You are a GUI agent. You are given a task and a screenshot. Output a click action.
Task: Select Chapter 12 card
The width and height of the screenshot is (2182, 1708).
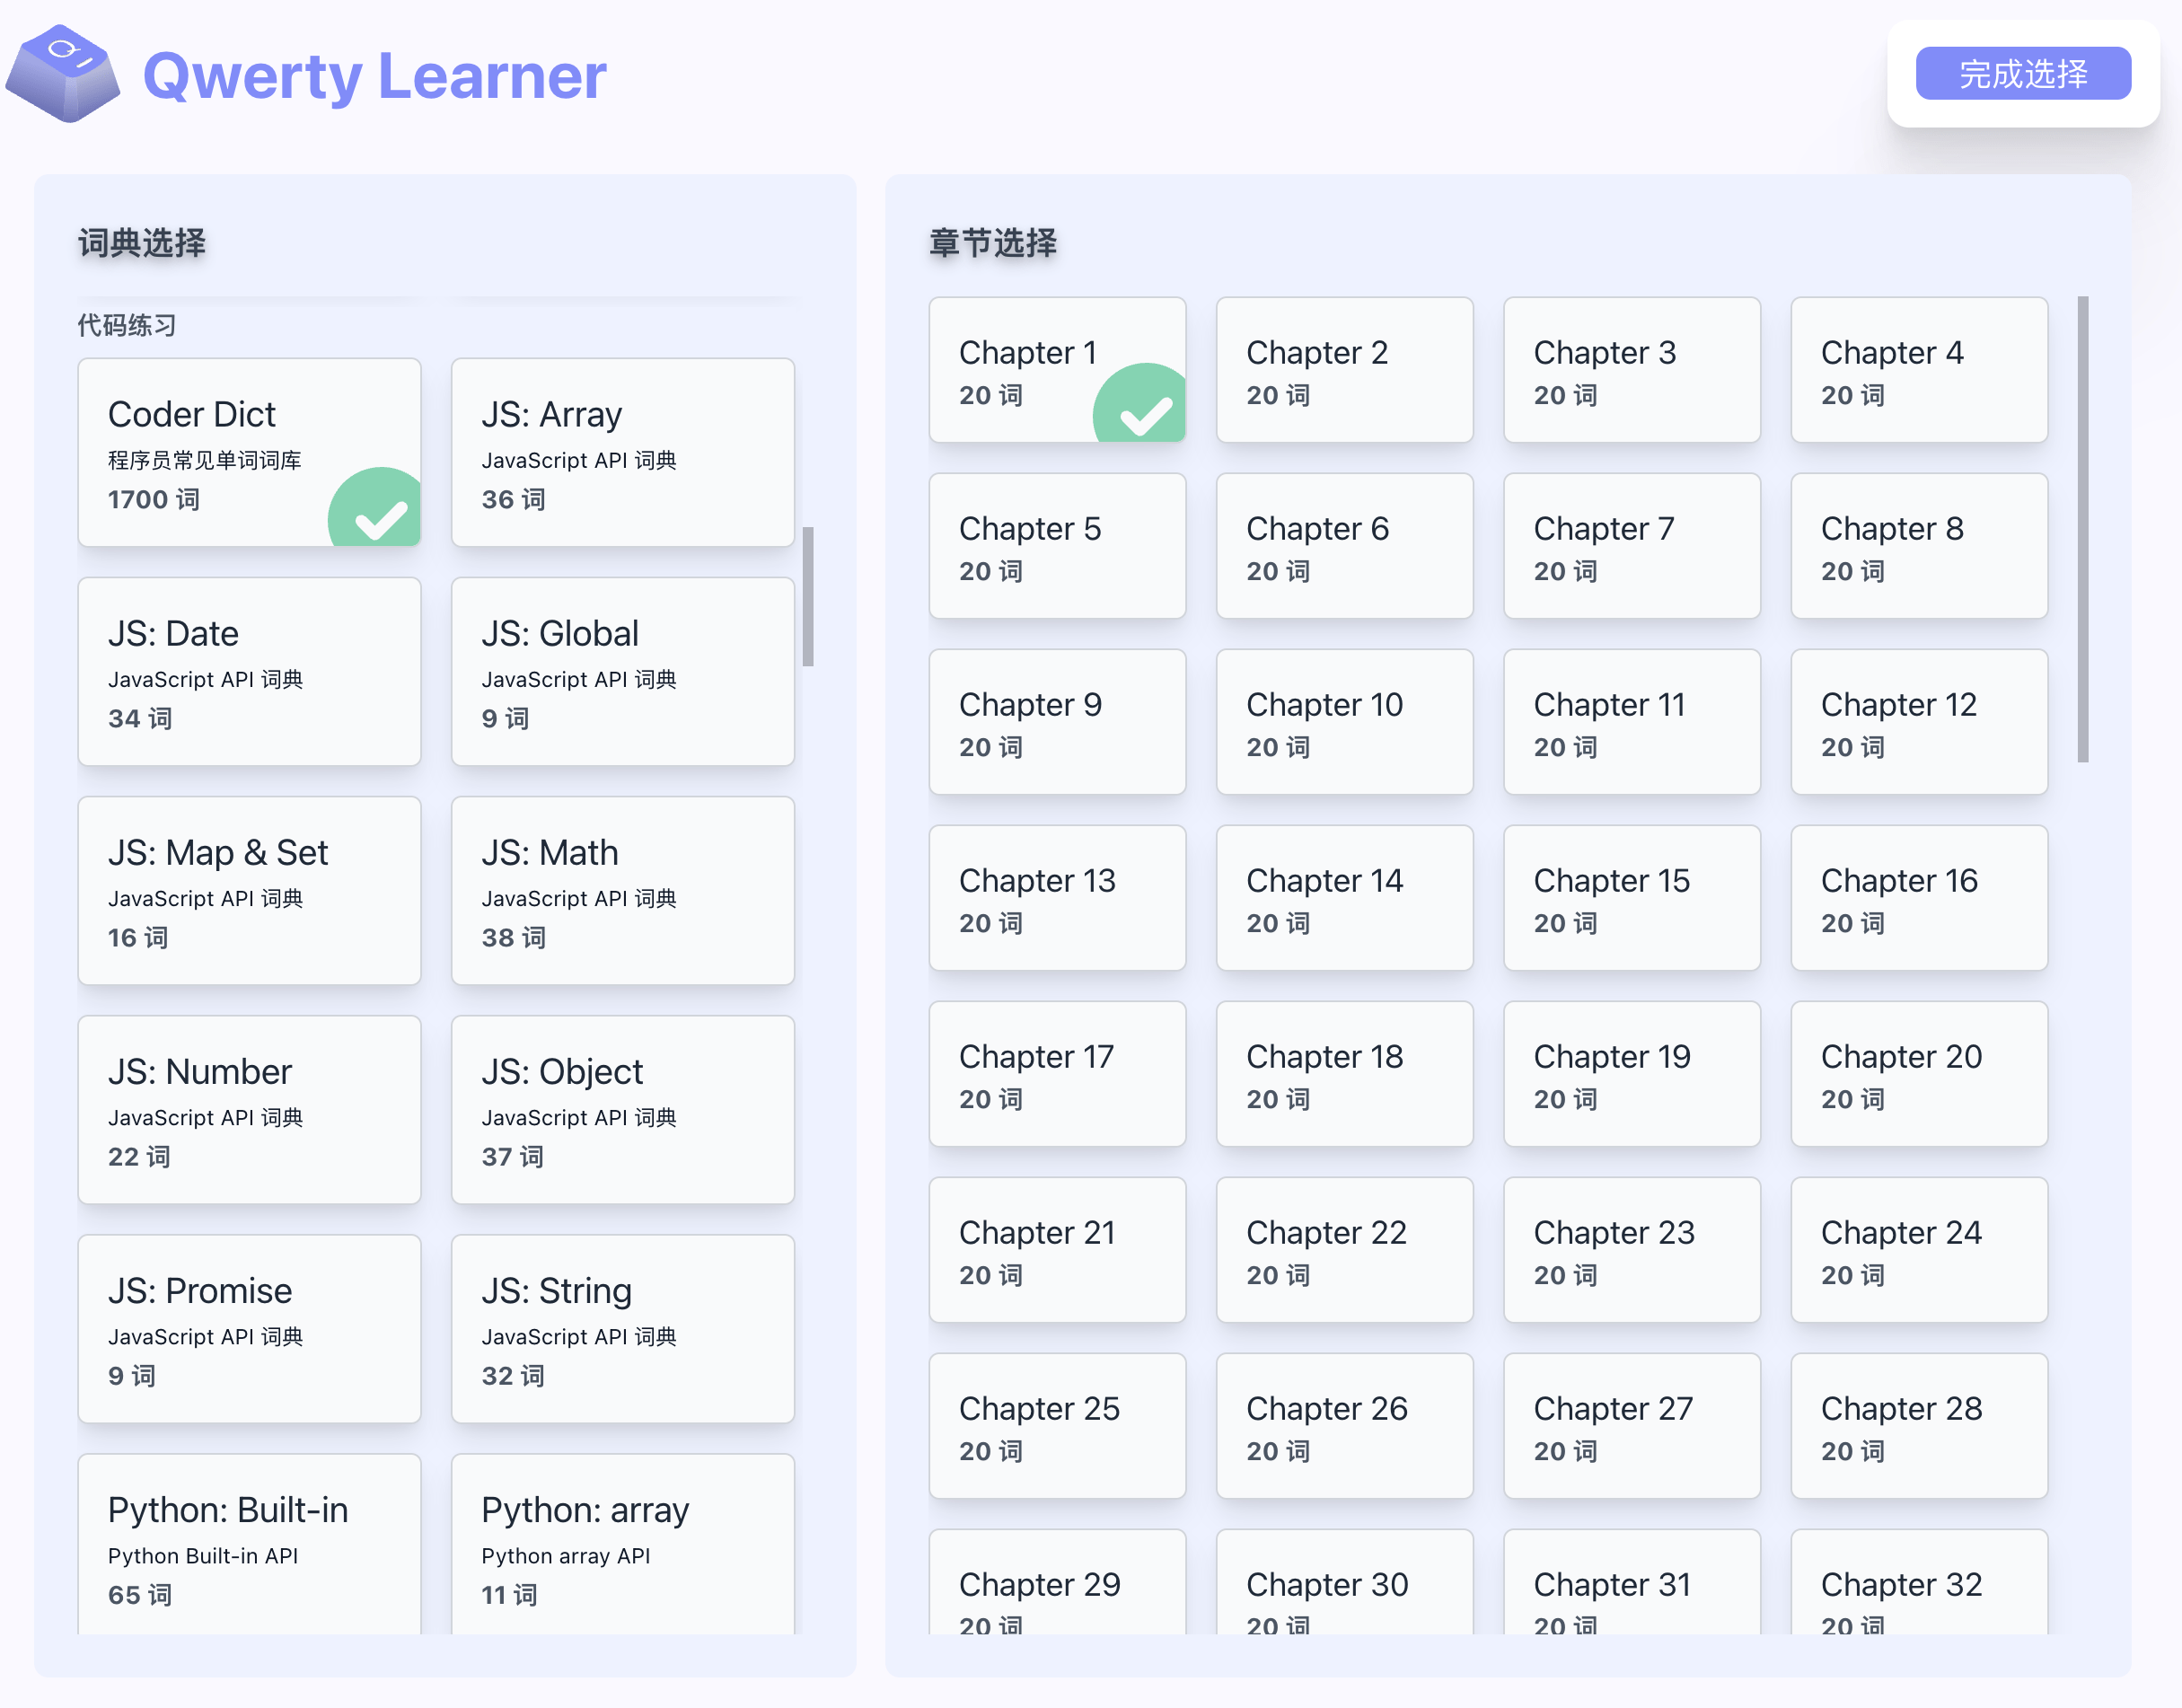pyautogui.click(x=1918, y=722)
